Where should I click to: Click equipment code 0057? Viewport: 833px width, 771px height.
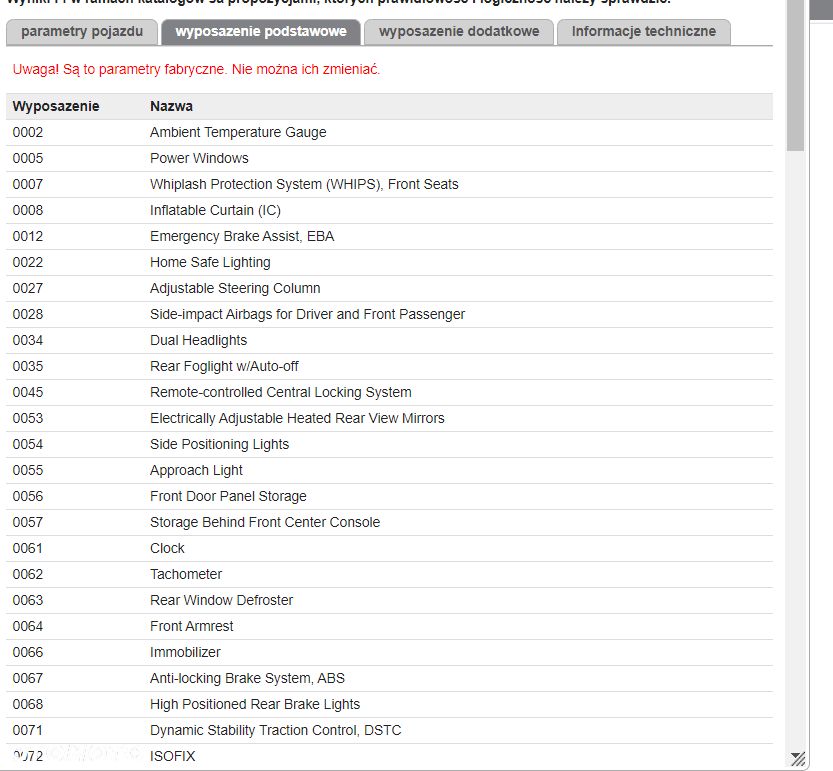28,523
